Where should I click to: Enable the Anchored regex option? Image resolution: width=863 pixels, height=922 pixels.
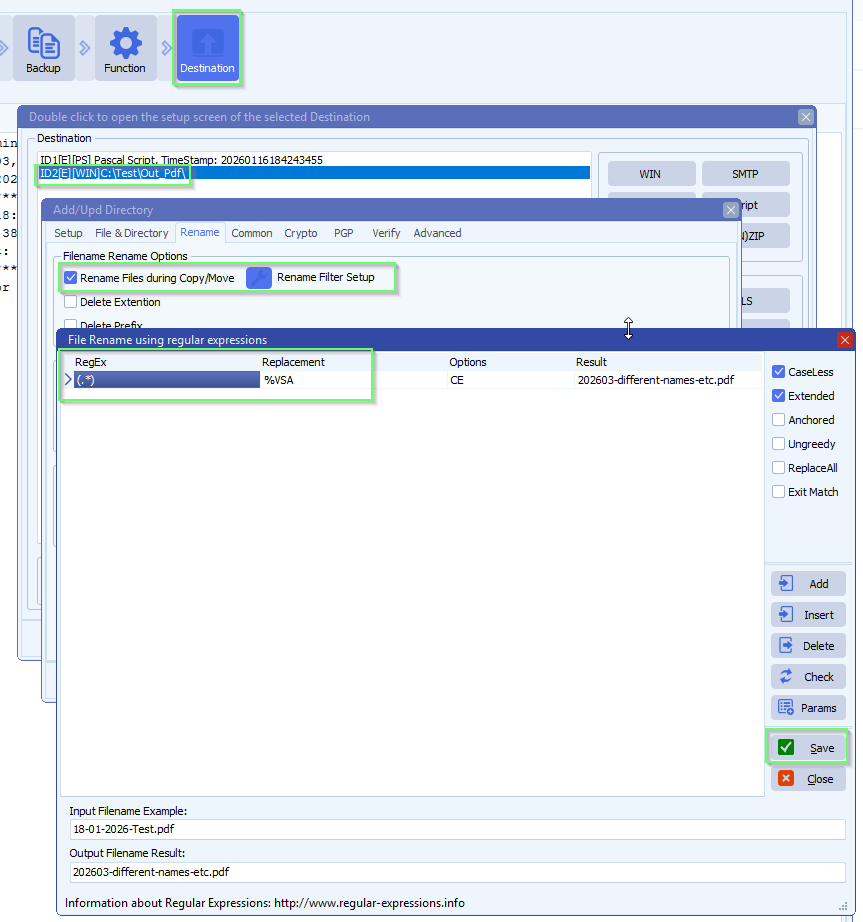778,419
